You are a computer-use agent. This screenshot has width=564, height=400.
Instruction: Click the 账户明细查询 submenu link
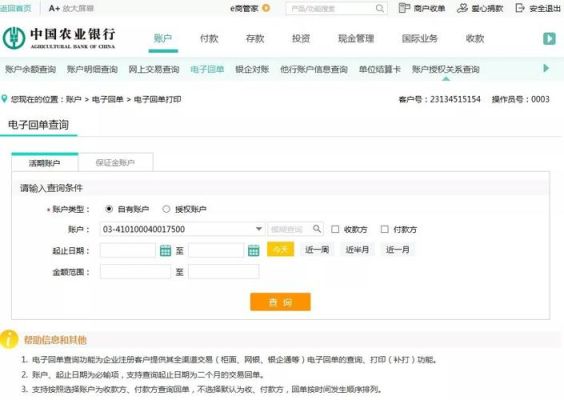click(92, 69)
